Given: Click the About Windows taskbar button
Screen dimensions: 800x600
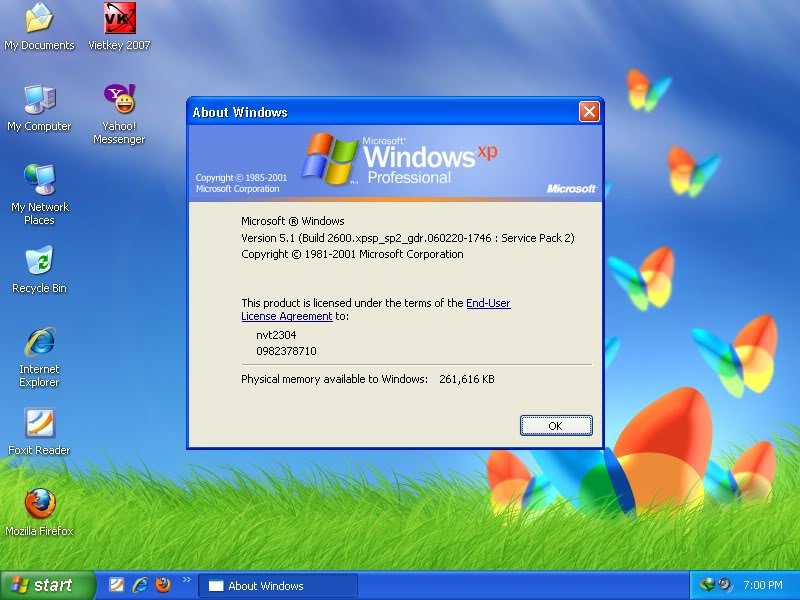Looking at the screenshot, I should [278, 586].
